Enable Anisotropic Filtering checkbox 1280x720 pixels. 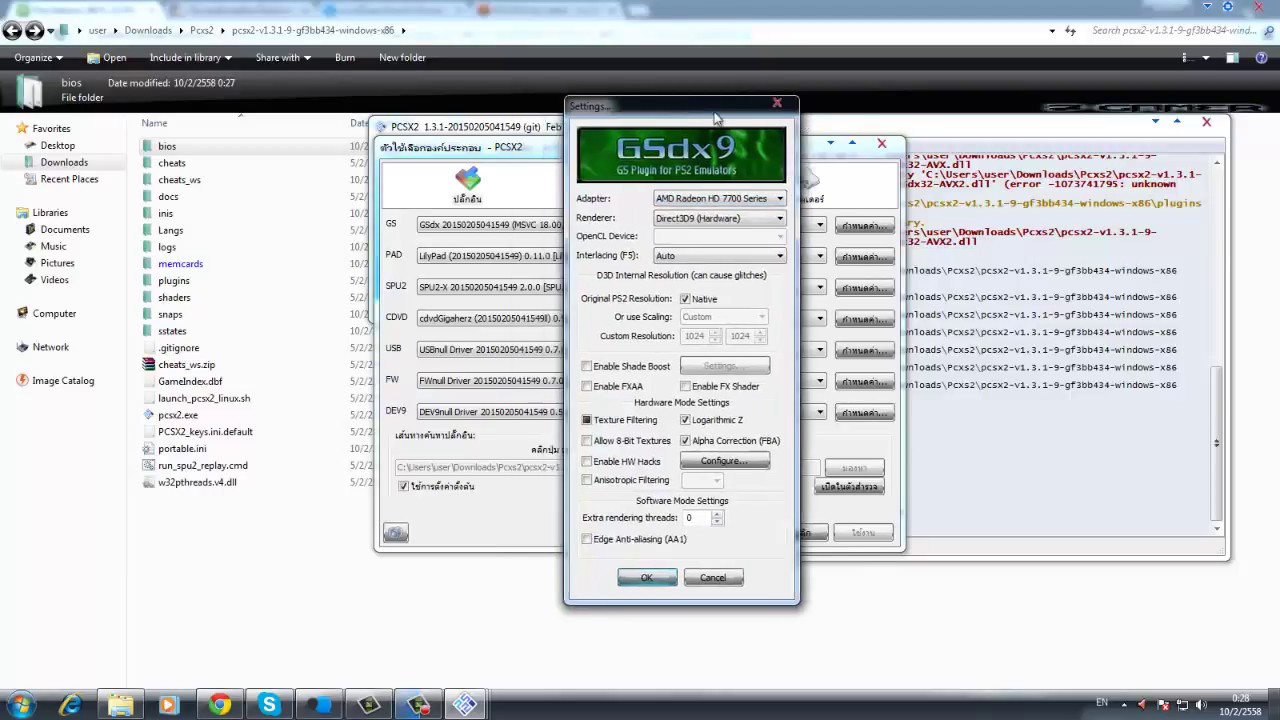(587, 480)
